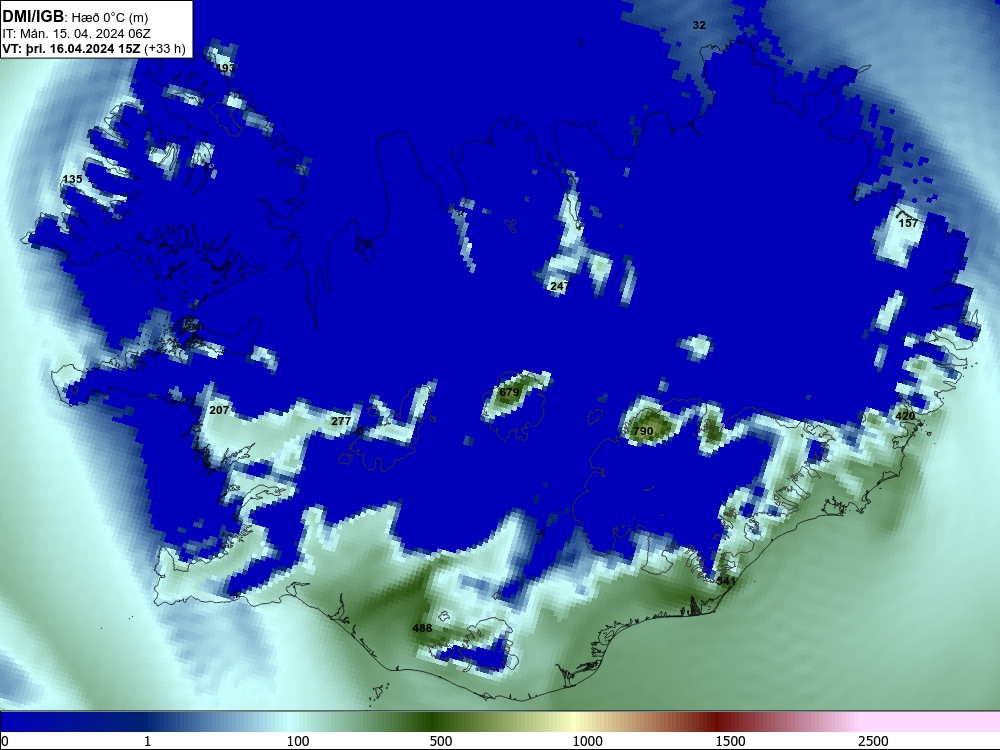Click the 1500 mark on the color scale
Screen dimensions: 1000x750
click(730, 741)
